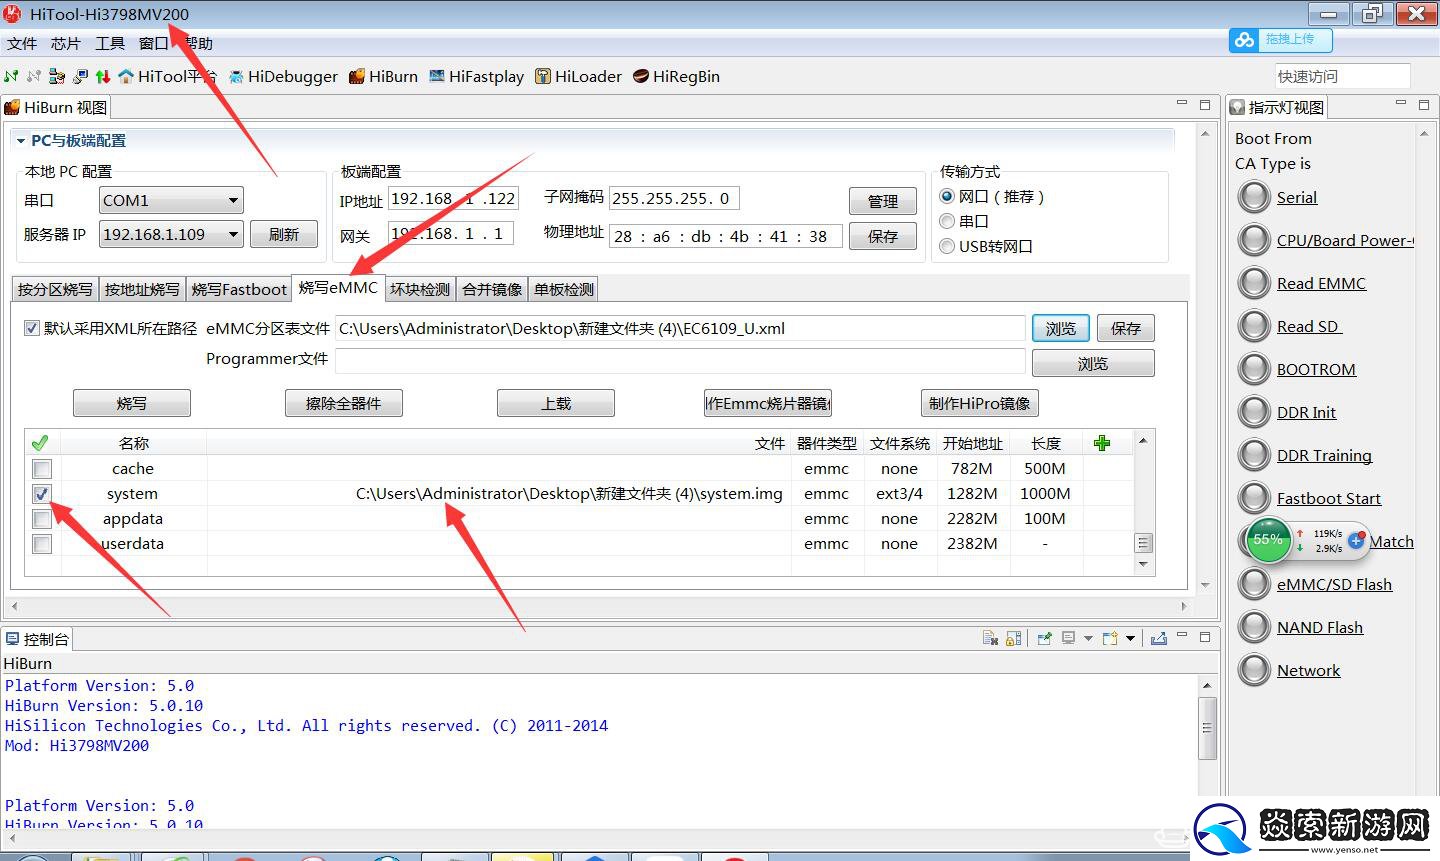
Task: Click the 上载 upload button
Action: click(556, 403)
